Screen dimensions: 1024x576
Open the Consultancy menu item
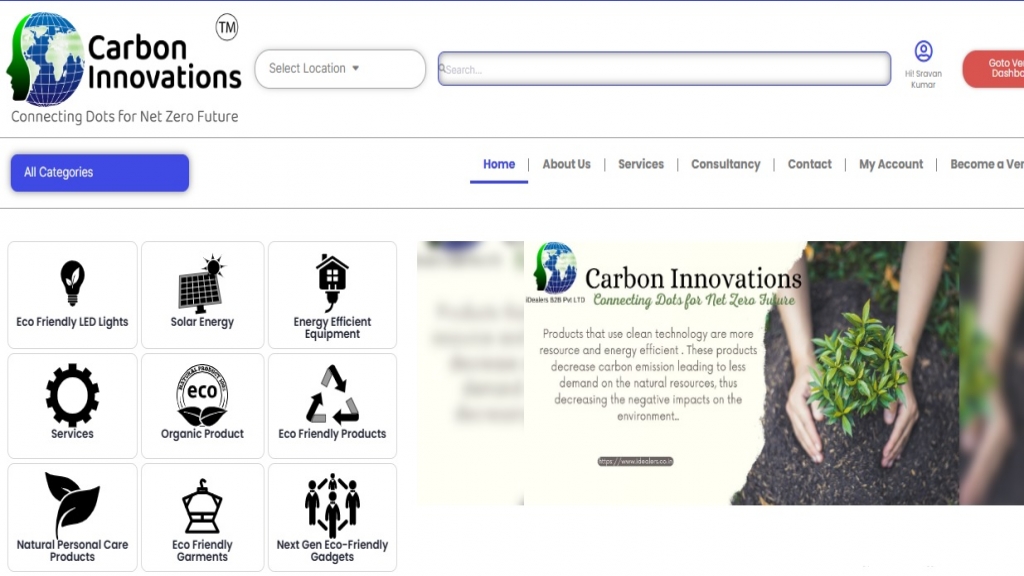[726, 165]
